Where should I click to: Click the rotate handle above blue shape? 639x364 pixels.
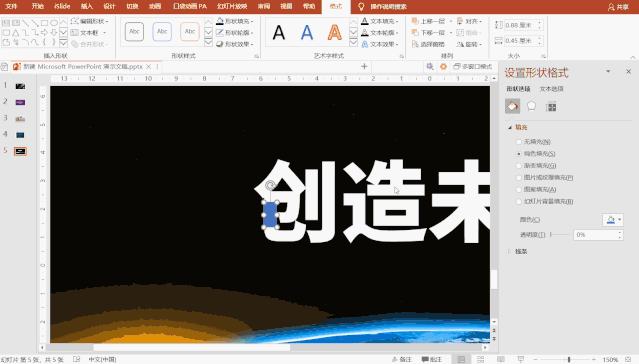(270, 185)
